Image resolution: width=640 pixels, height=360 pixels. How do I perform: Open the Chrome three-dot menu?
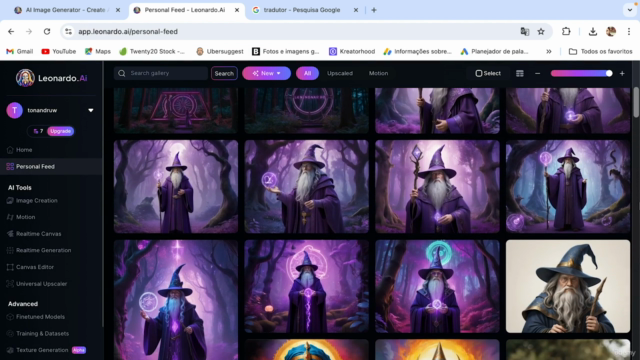point(629,31)
